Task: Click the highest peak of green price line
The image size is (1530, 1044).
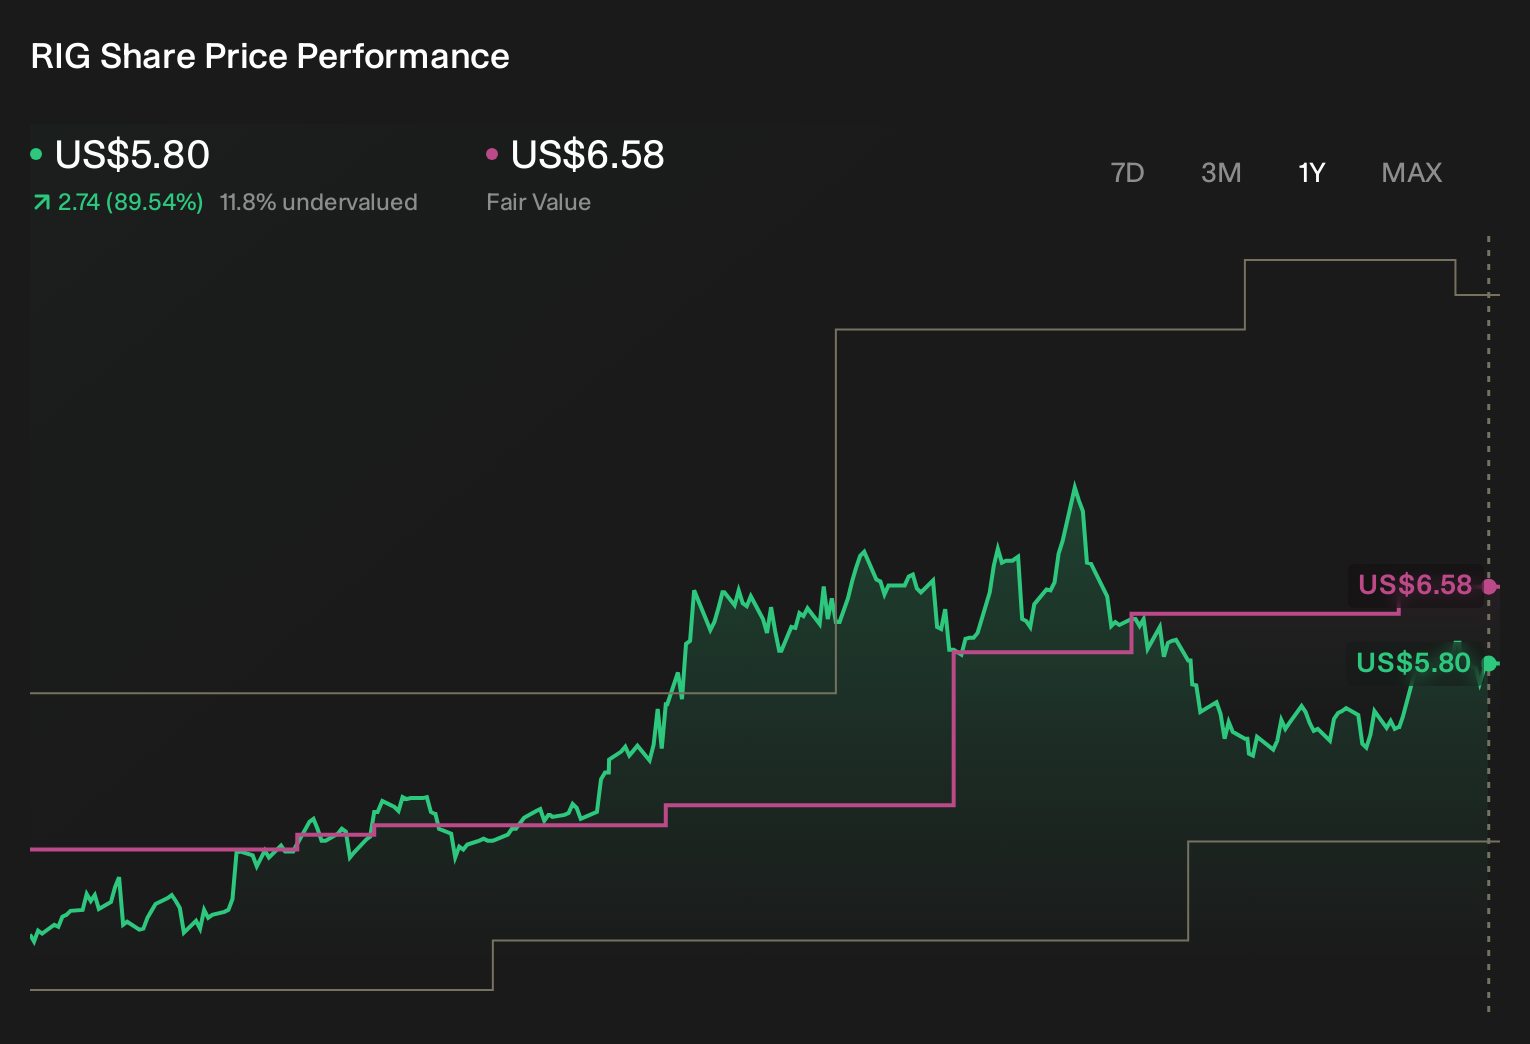Action: 1075,487
